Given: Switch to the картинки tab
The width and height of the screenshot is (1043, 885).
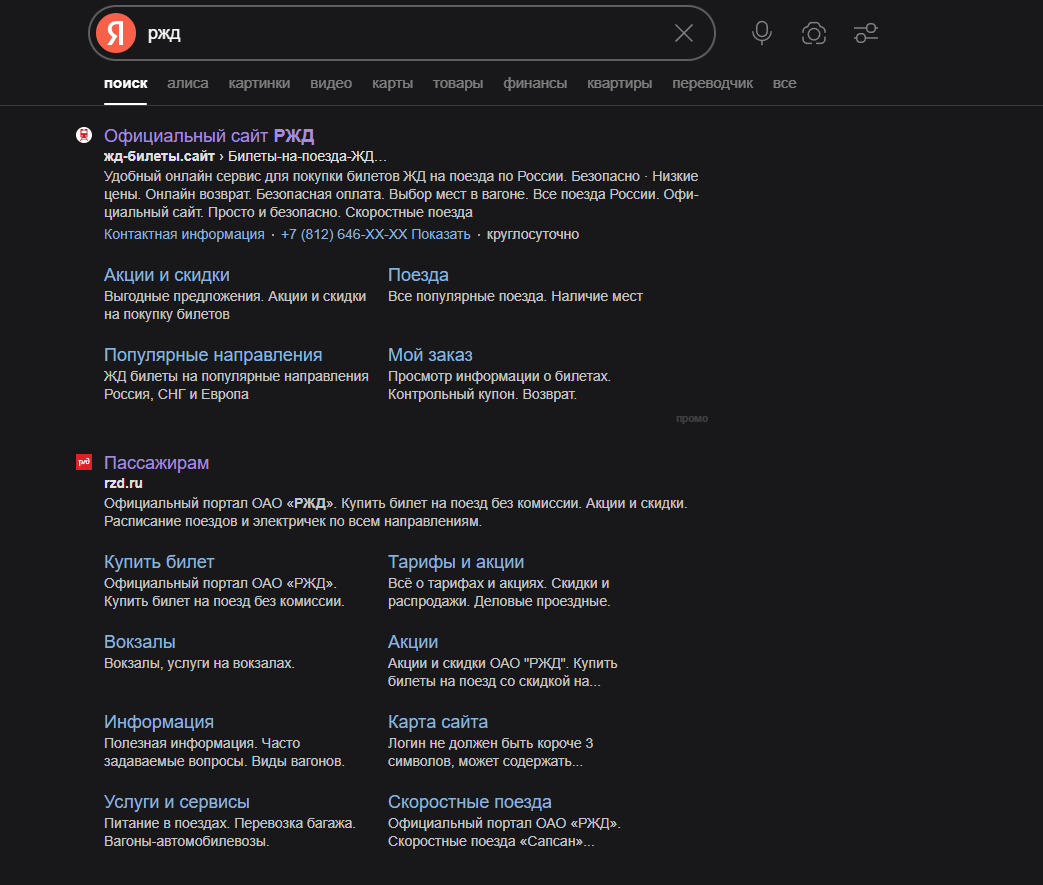Looking at the screenshot, I should point(259,83).
